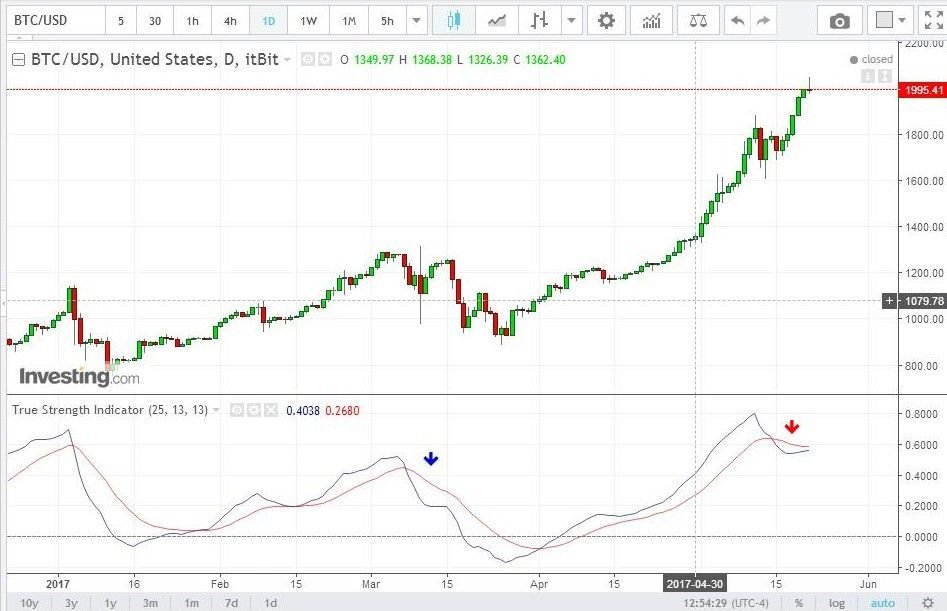Click the 2017-04-30 date label on time axis
Screen dimensions: 947x611
tap(695, 584)
